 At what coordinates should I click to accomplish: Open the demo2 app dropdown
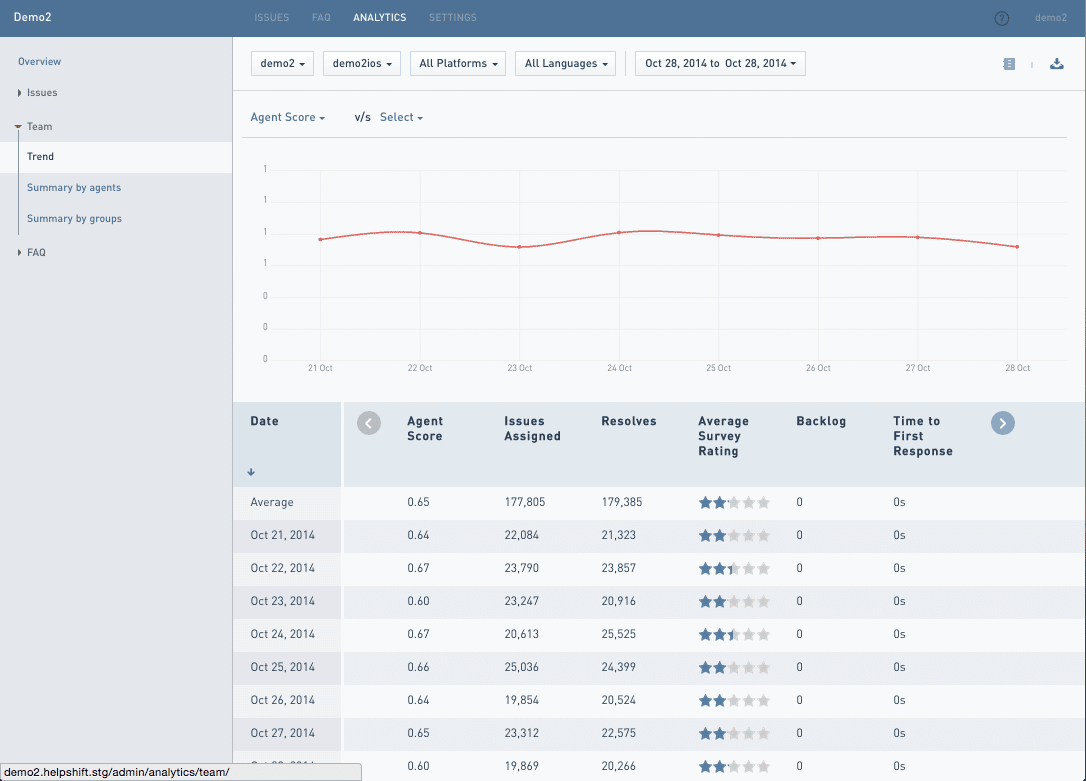281,62
